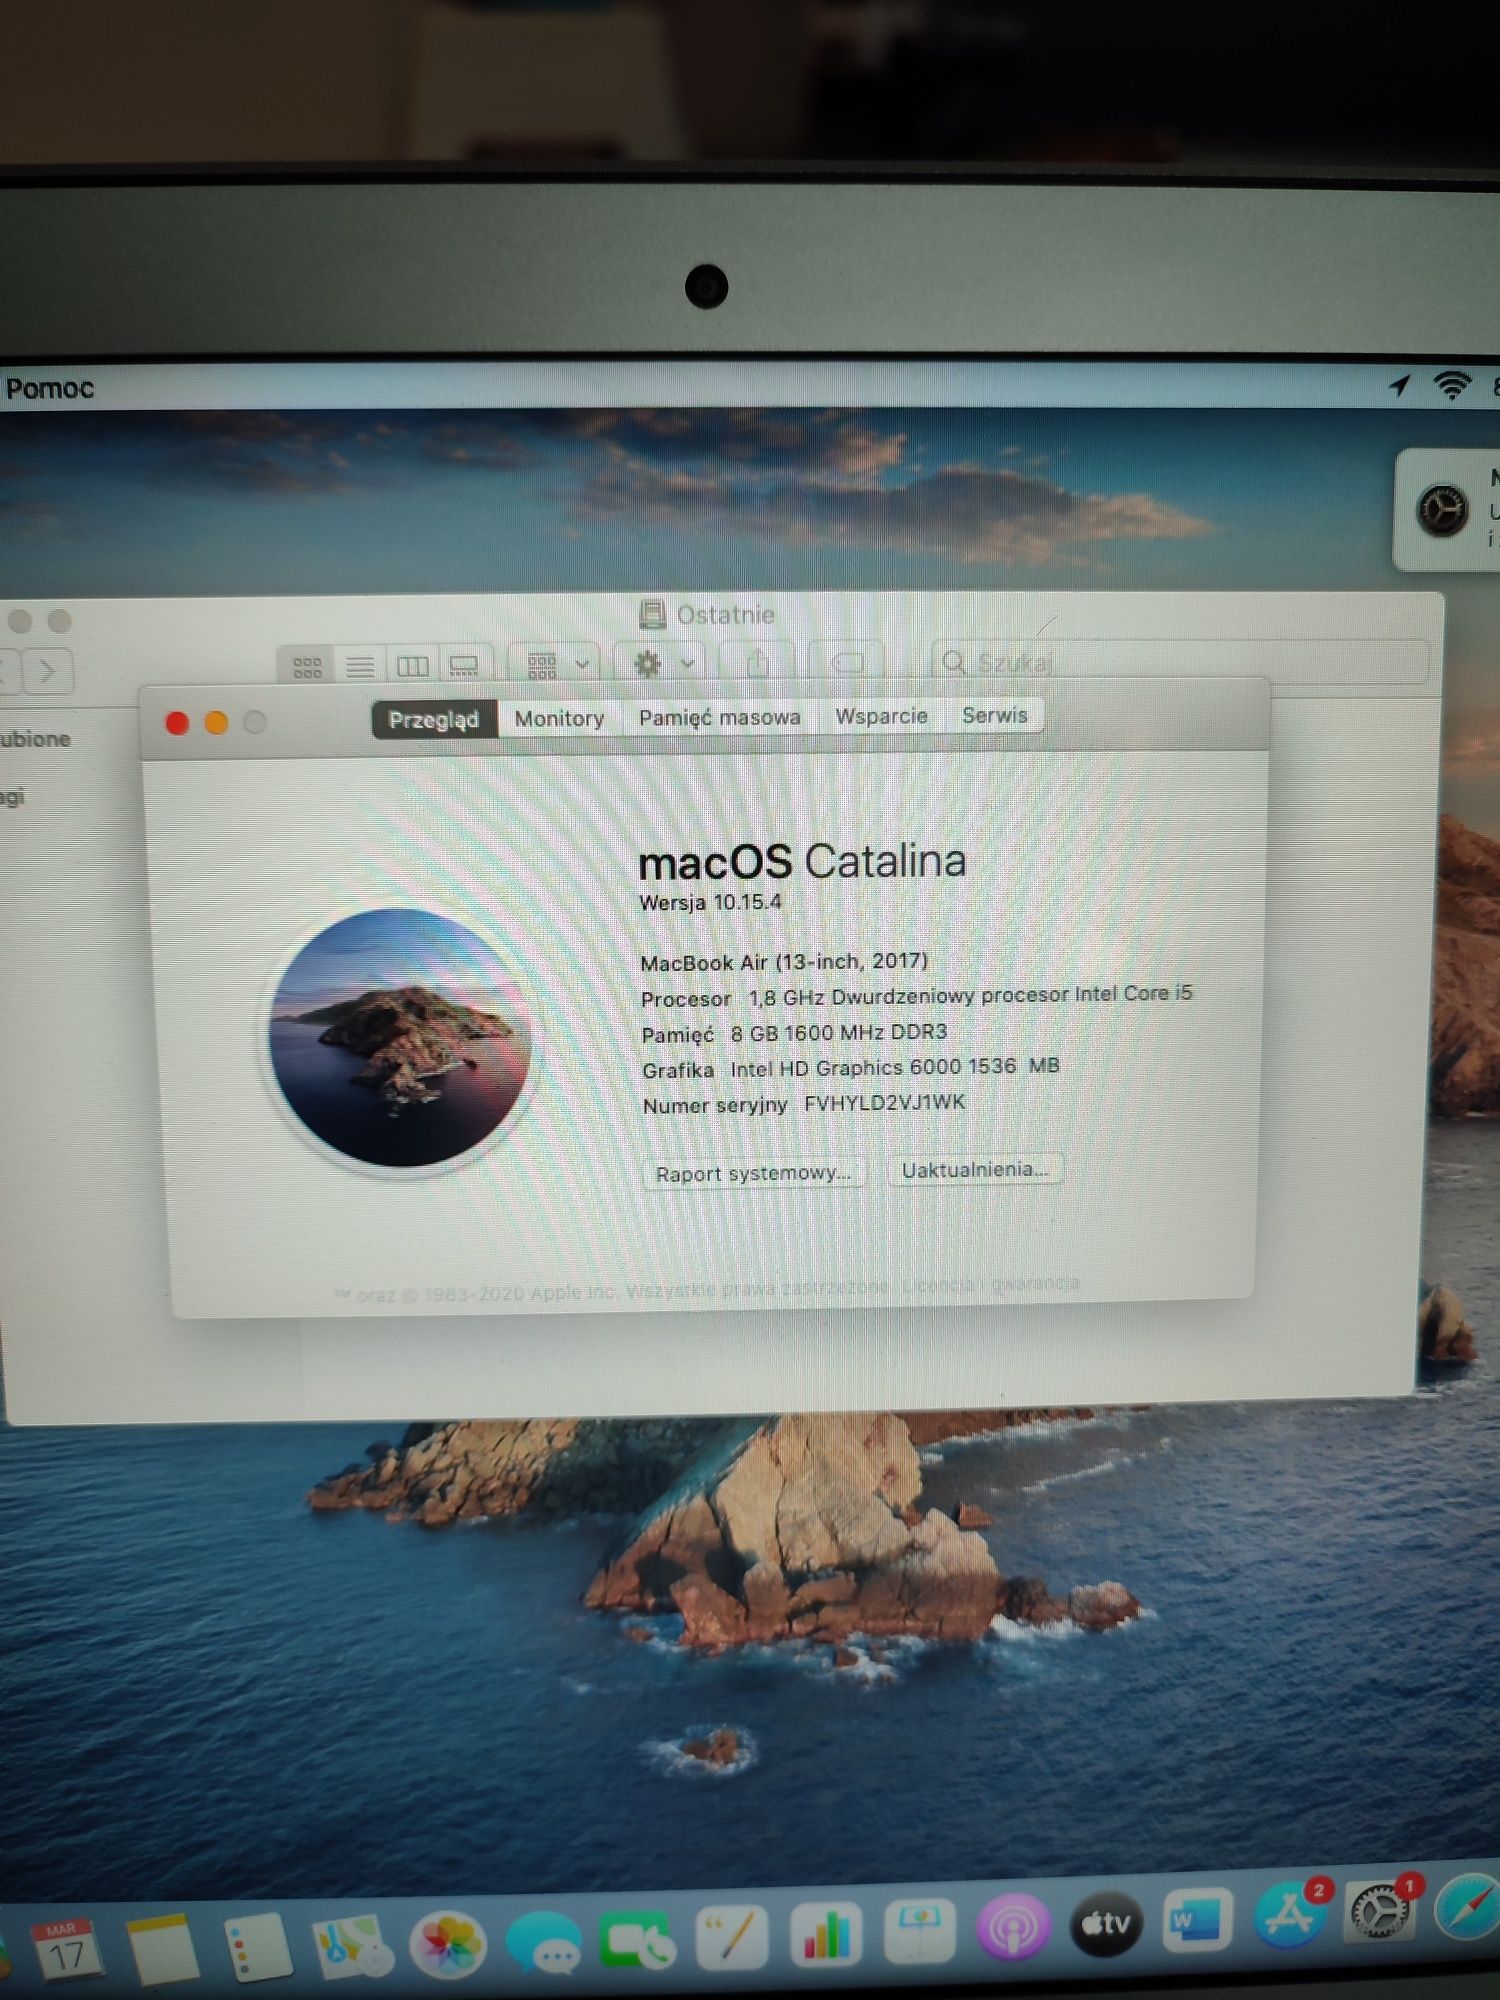Click the Finder forward navigation arrow
The image size is (1500, 2000).
click(47, 671)
